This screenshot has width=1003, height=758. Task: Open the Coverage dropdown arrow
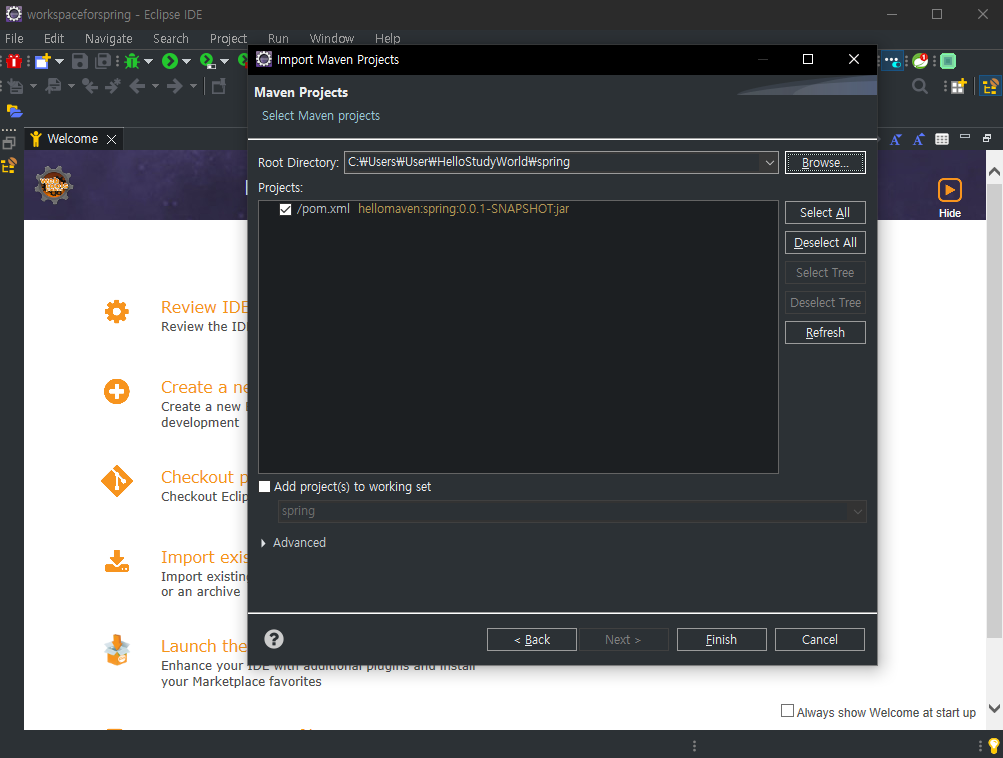coord(224,61)
